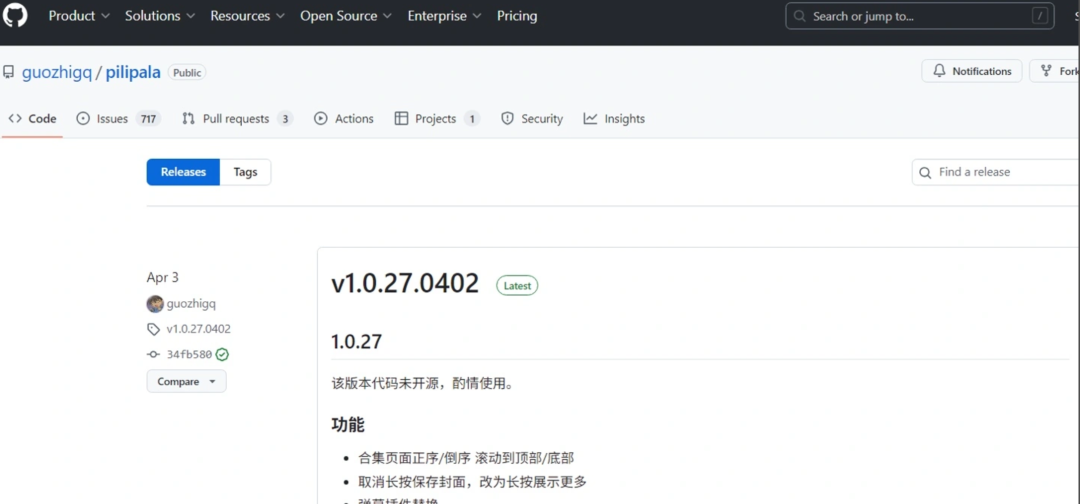Viewport: 1080px width, 504px height.
Task: Open the Pricing page
Action: [x=517, y=16]
